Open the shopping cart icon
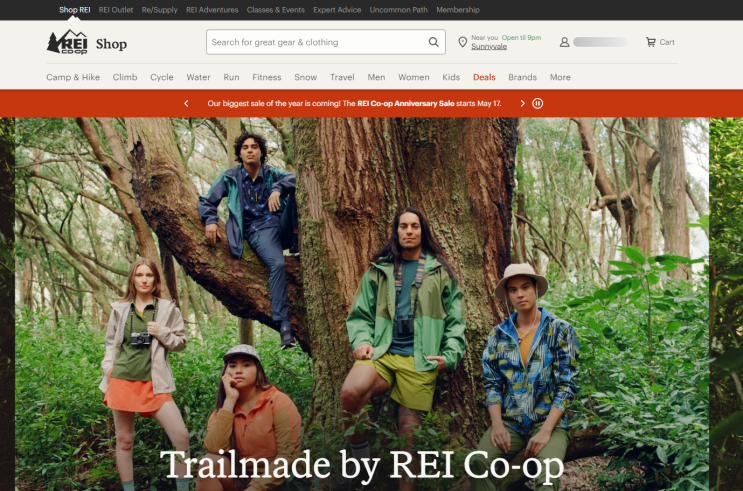This screenshot has width=743, height=491. (x=651, y=42)
